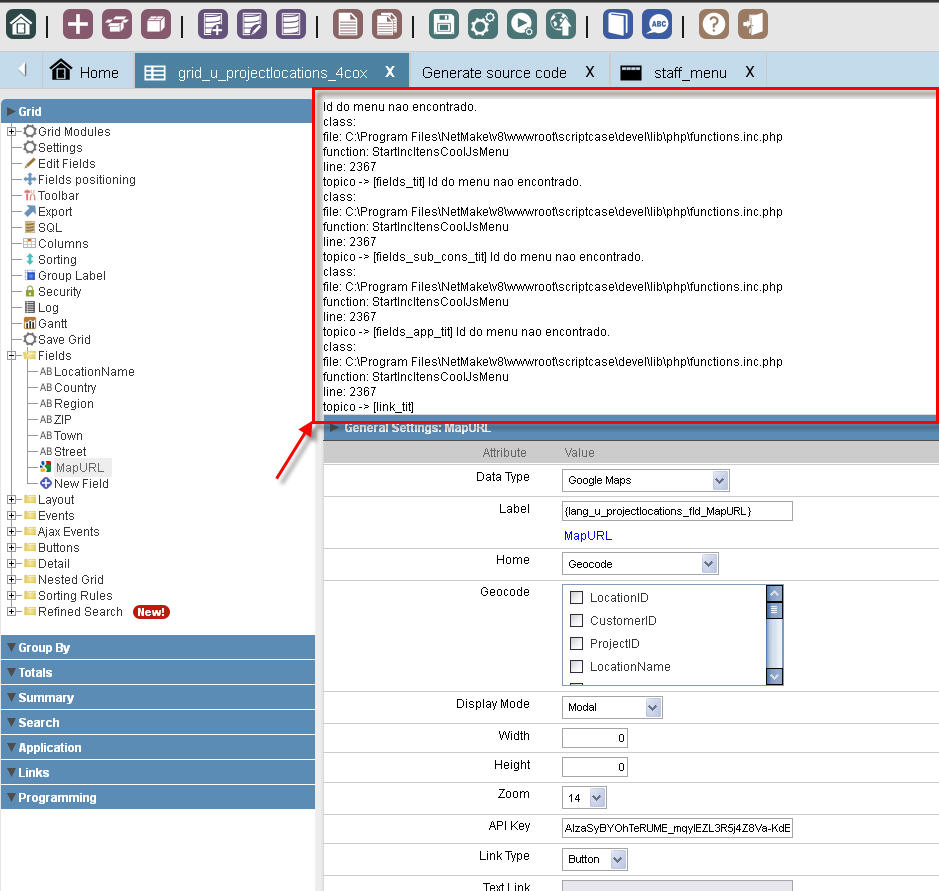Open the Zoom level dropdown
The width and height of the screenshot is (939, 891).
click(x=584, y=798)
